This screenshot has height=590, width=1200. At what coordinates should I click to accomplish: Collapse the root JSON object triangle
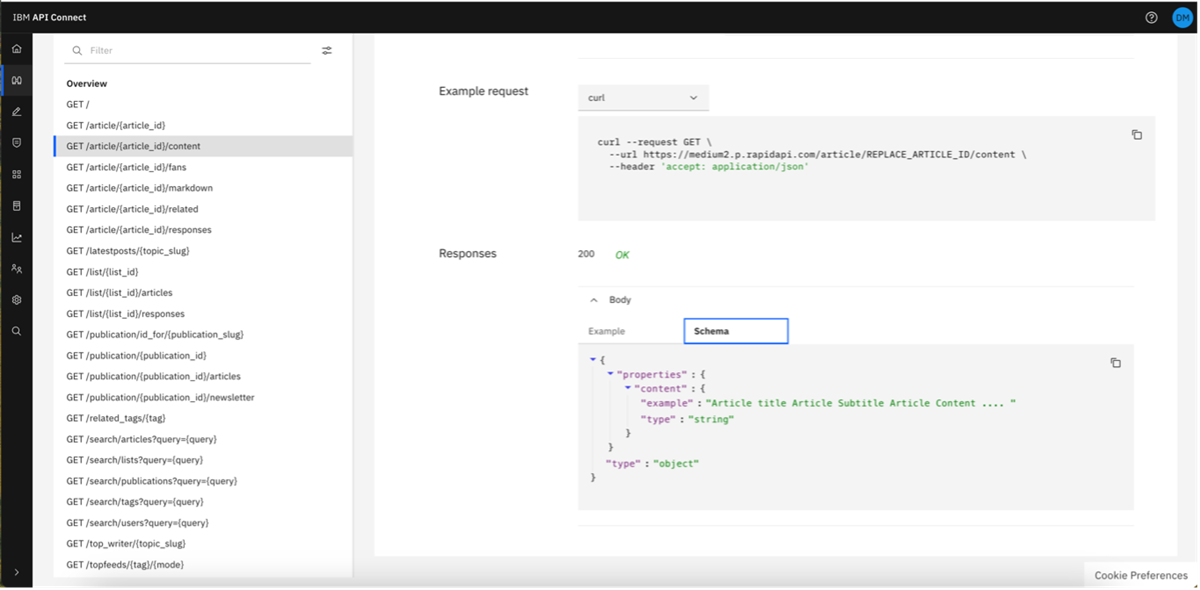tap(593, 359)
